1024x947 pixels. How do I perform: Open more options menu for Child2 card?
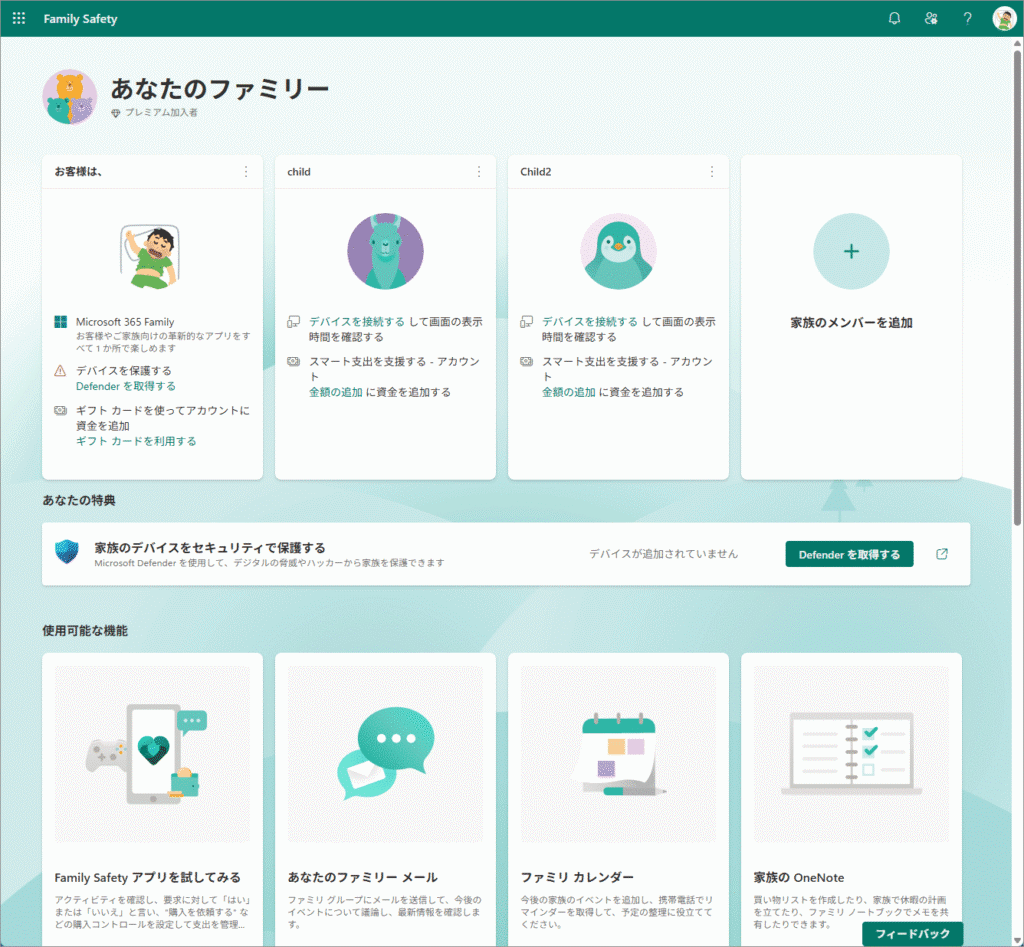[712, 172]
